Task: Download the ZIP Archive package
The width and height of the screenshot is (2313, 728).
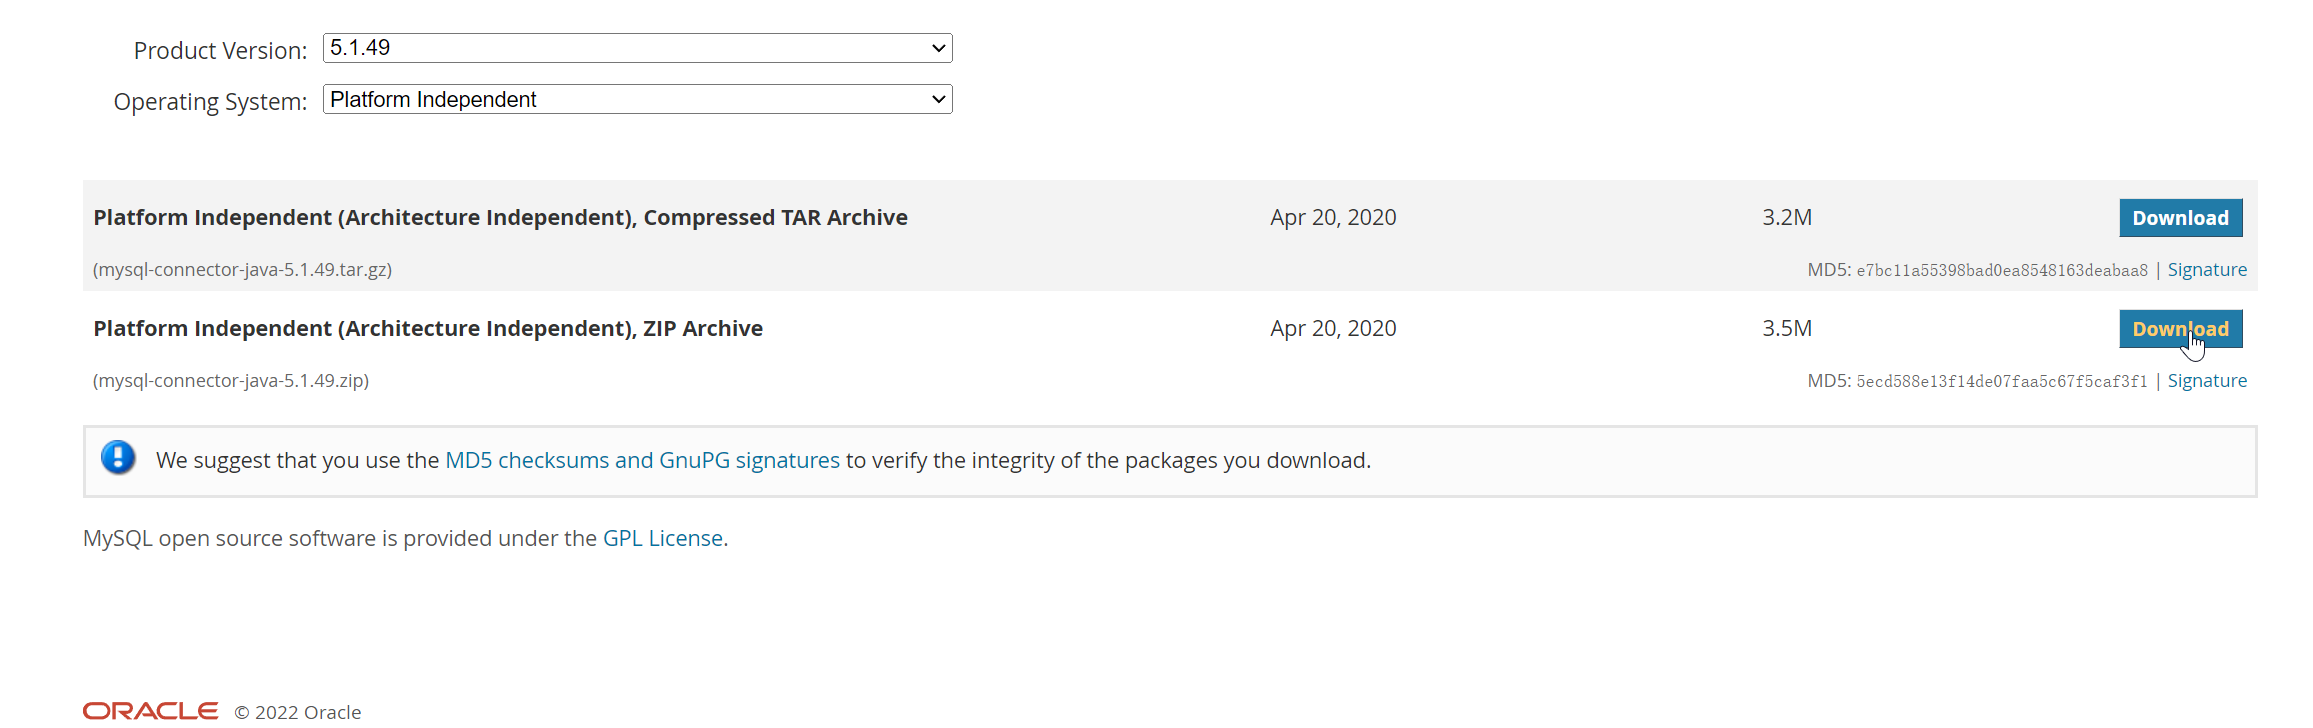Action: point(2180,329)
